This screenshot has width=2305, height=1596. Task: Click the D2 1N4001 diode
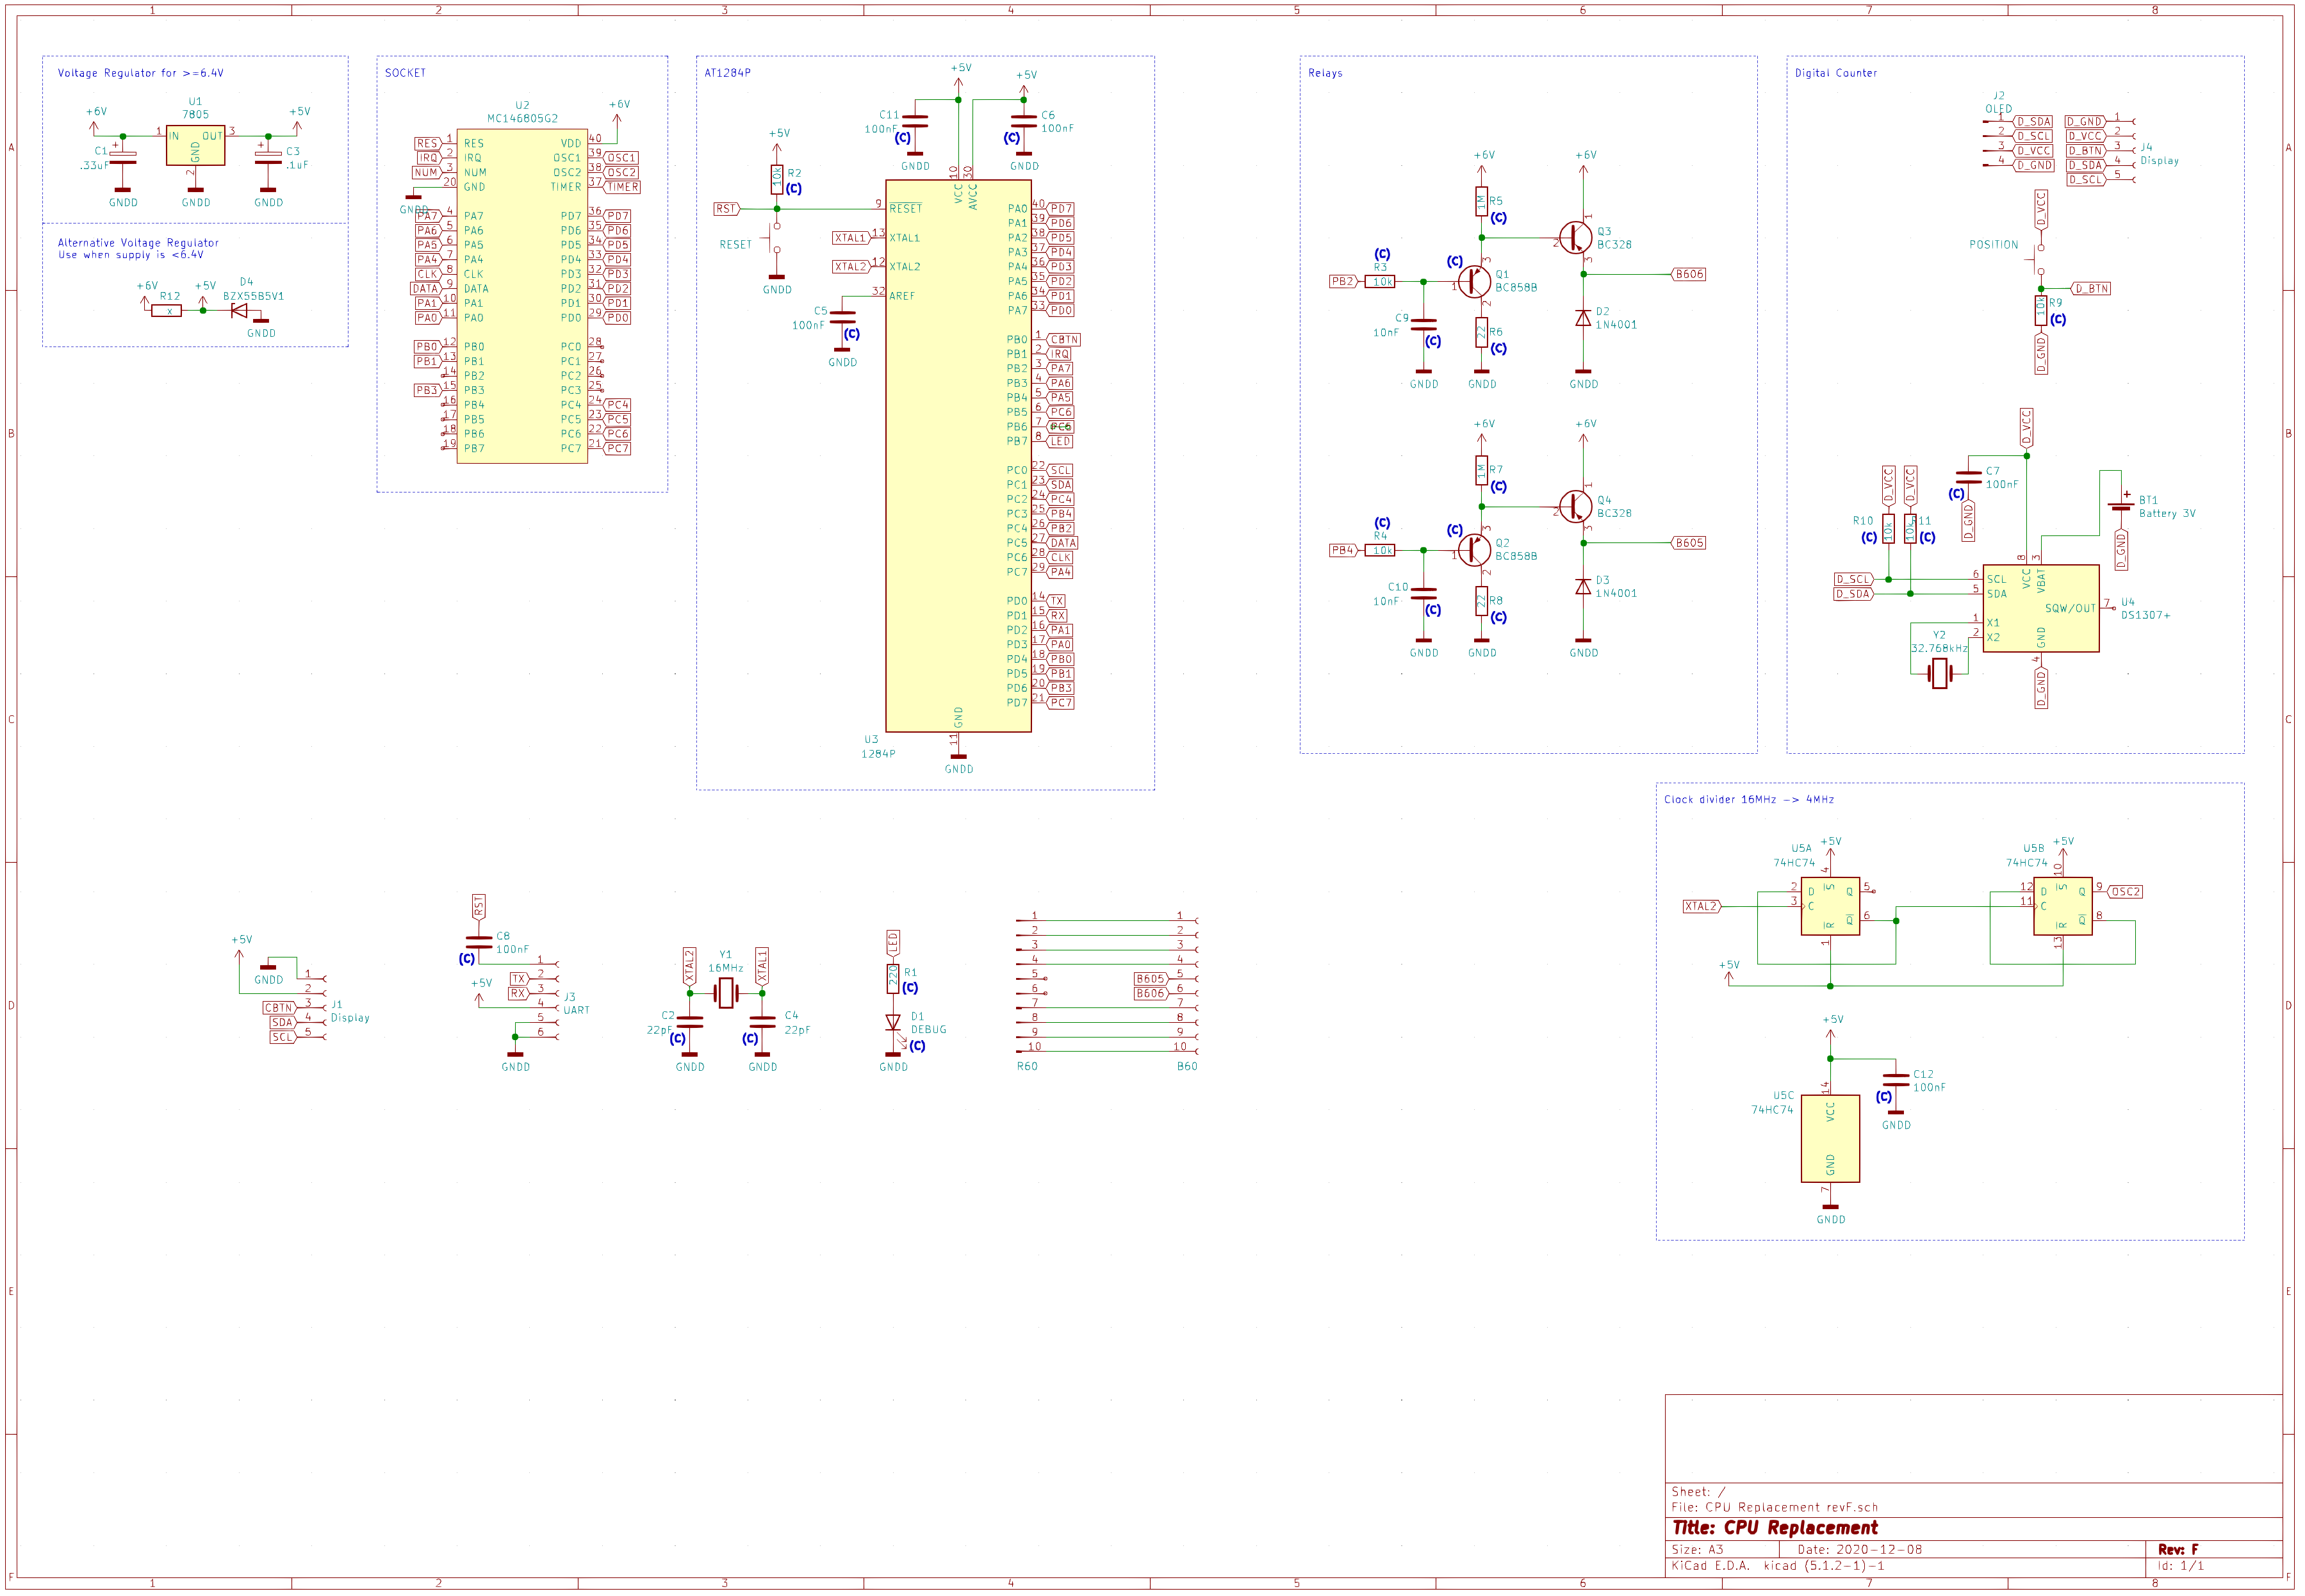click(1583, 318)
